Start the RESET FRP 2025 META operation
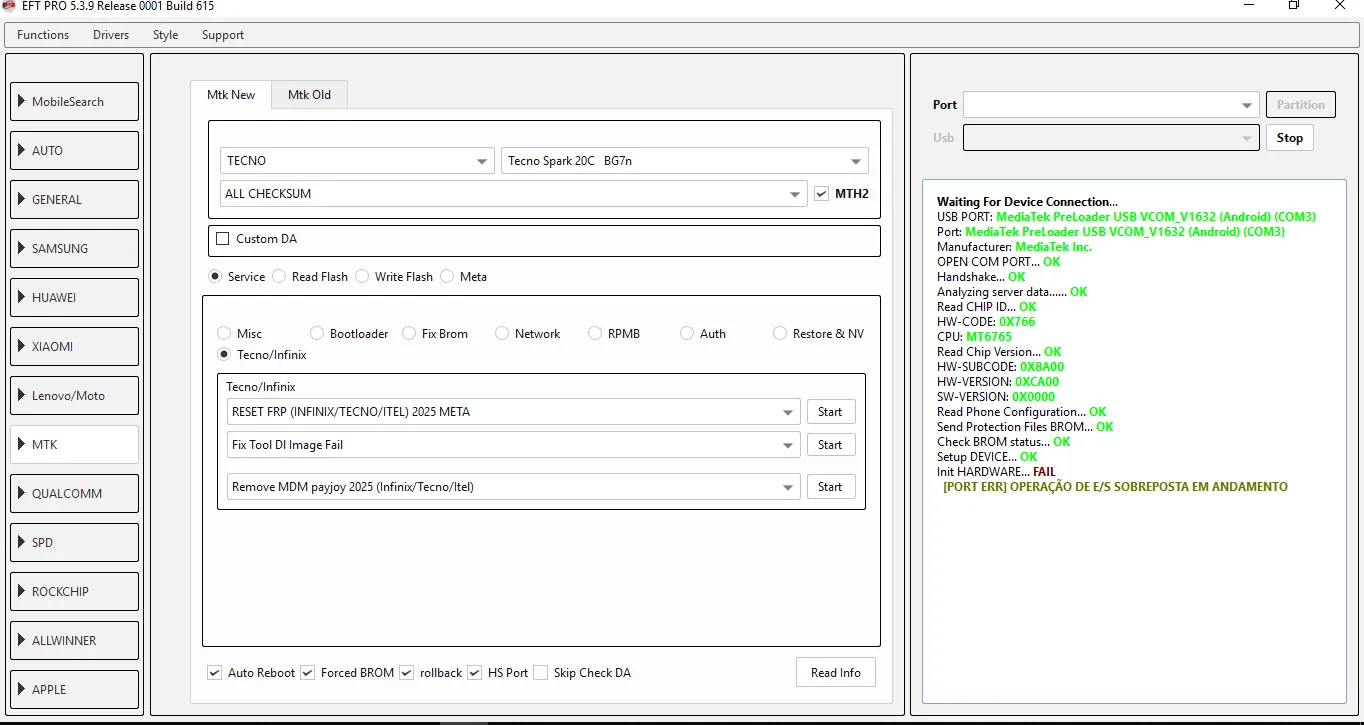The image size is (1364, 725). click(830, 412)
